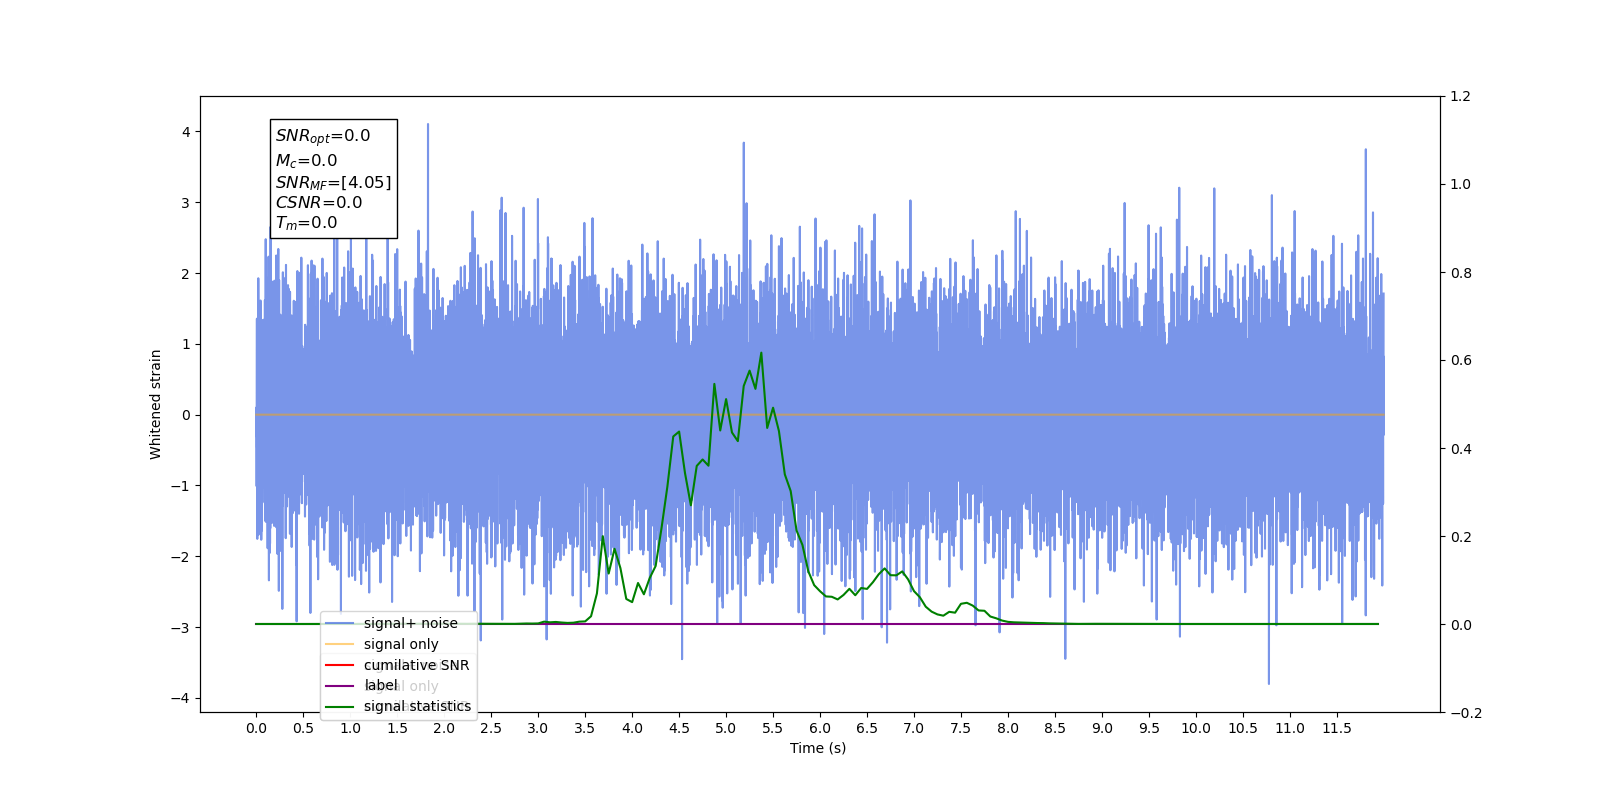Click the 'signal statistics' legend label
The height and width of the screenshot is (800, 1600).
417,706
